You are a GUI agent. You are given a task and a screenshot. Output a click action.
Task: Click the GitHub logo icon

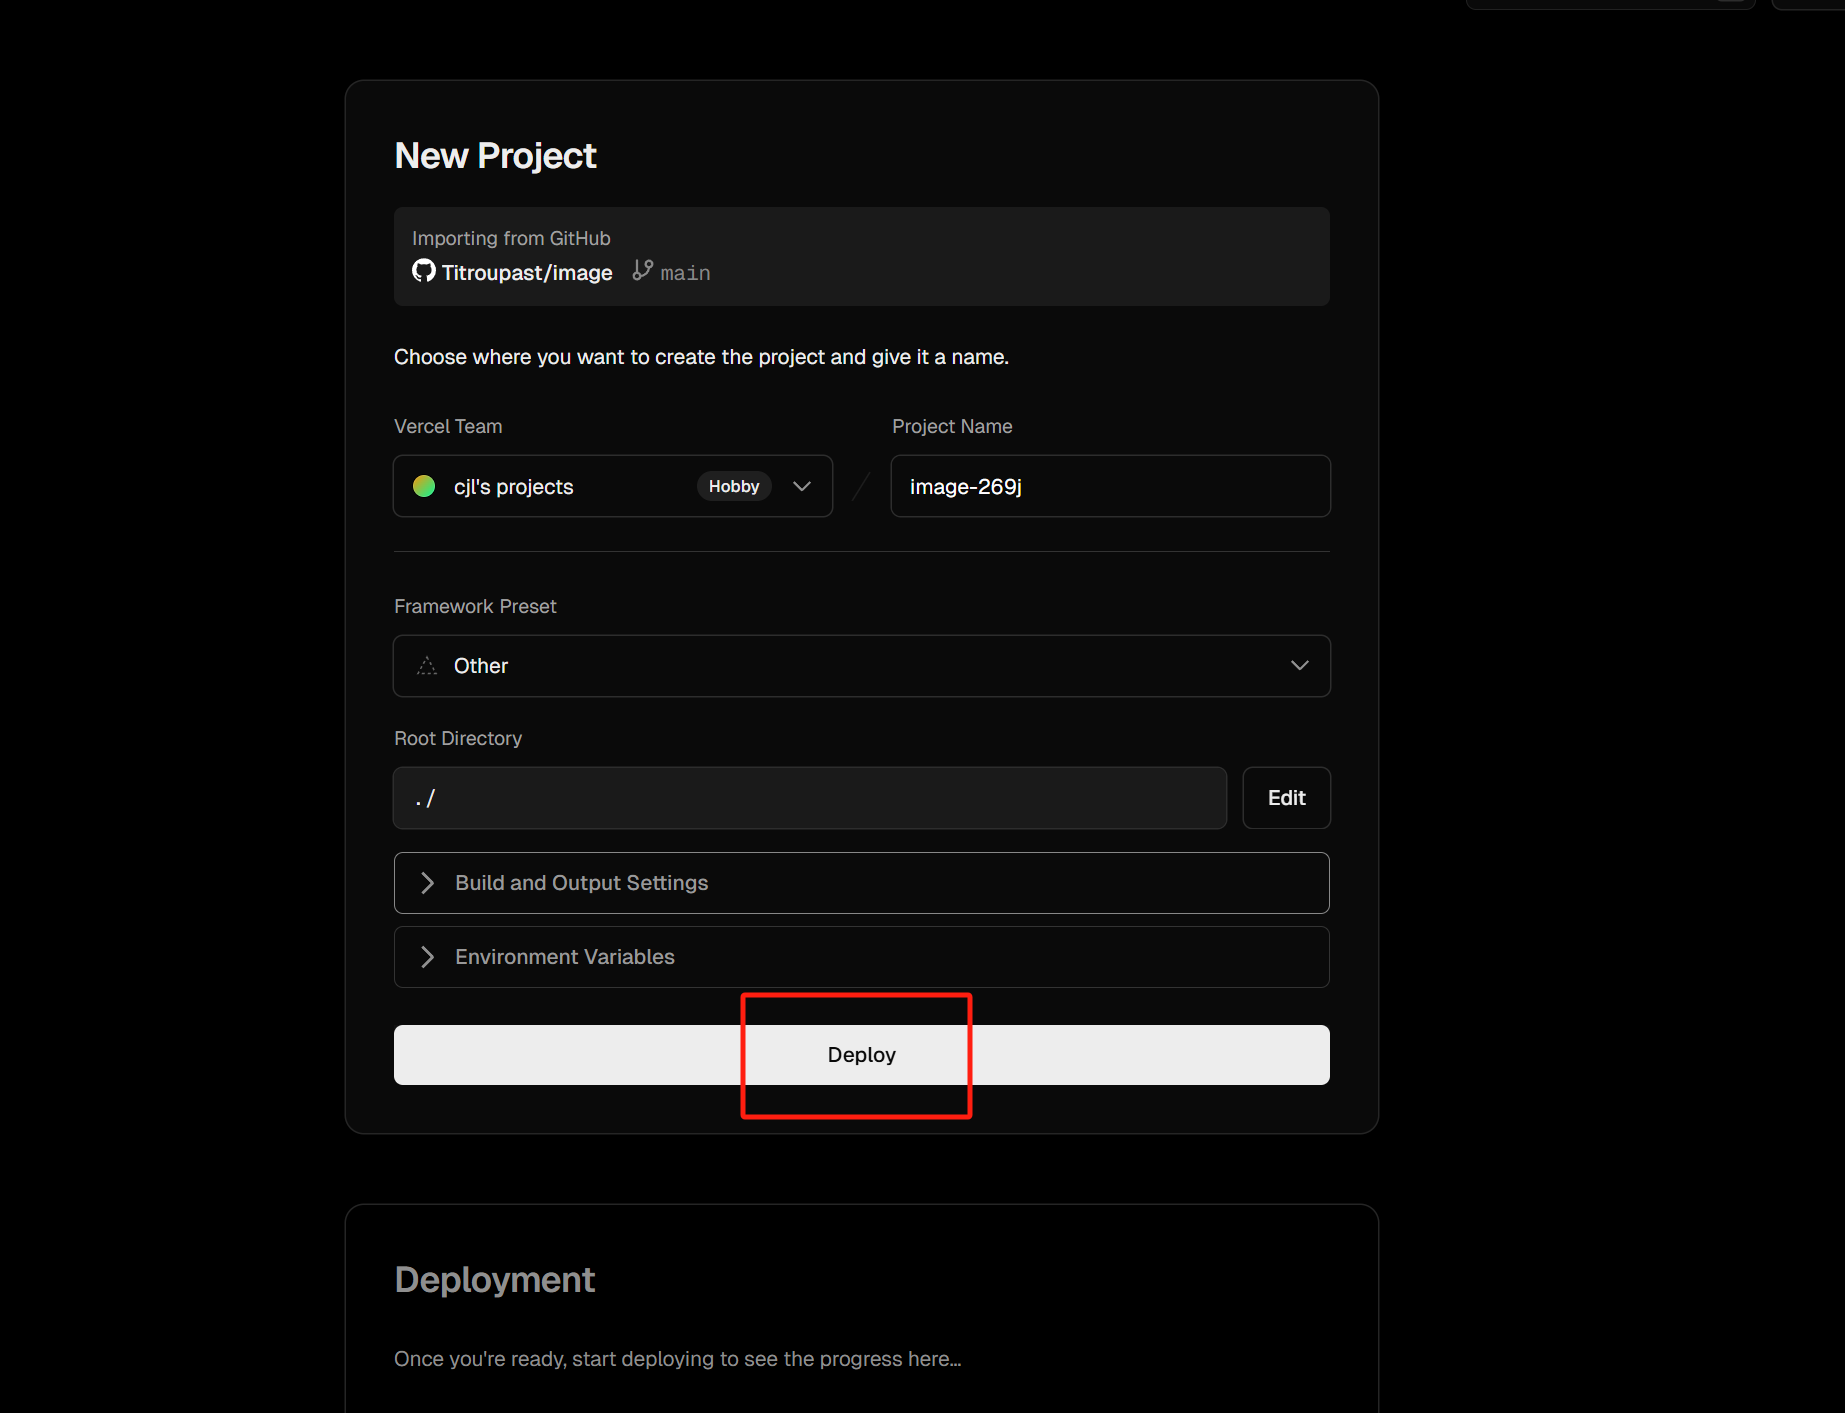click(424, 271)
